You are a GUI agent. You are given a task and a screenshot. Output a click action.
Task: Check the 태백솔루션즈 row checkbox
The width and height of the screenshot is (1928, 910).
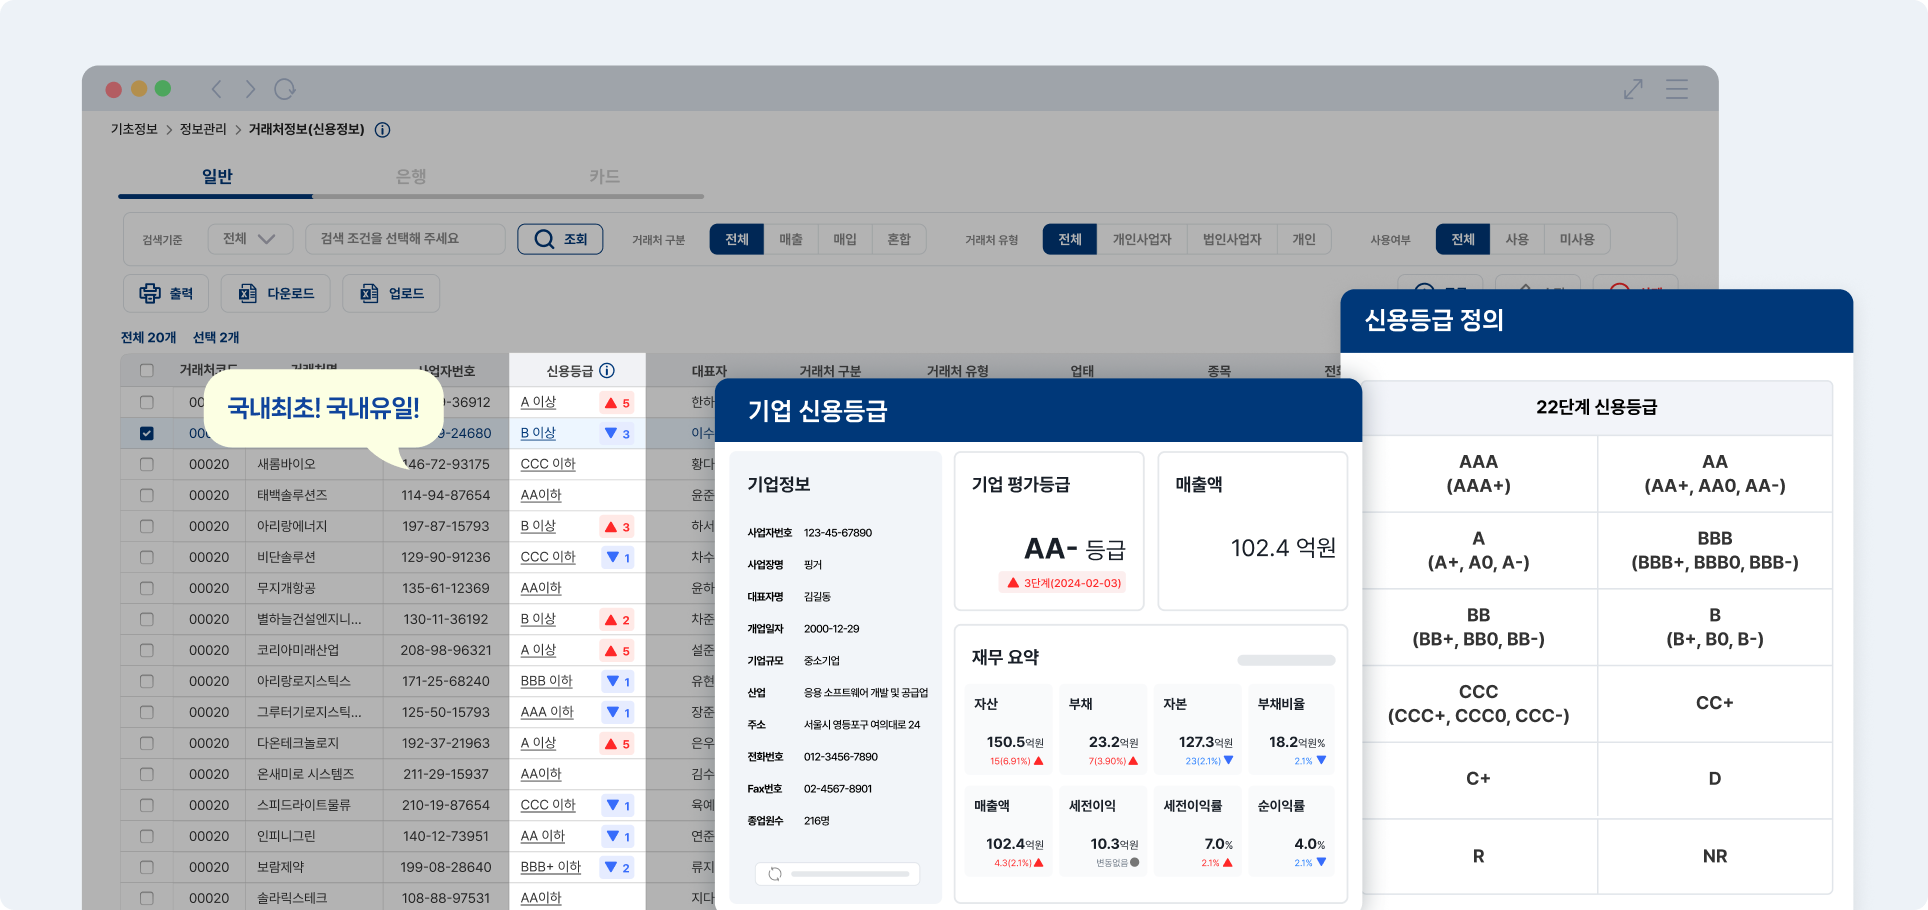pyautogui.click(x=147, y=495)
